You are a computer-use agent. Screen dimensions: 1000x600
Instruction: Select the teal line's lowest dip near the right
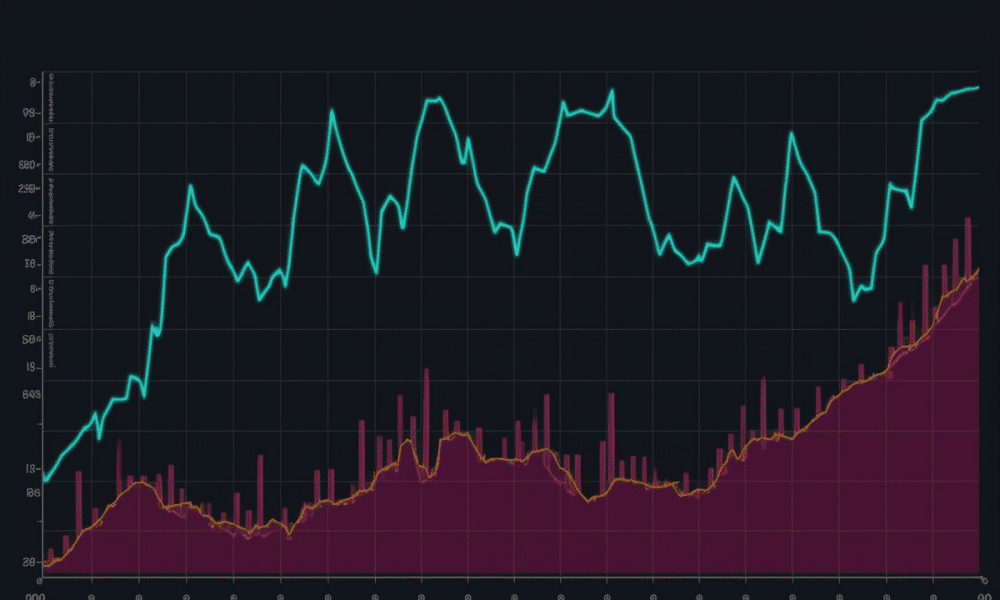pos(853,299)
